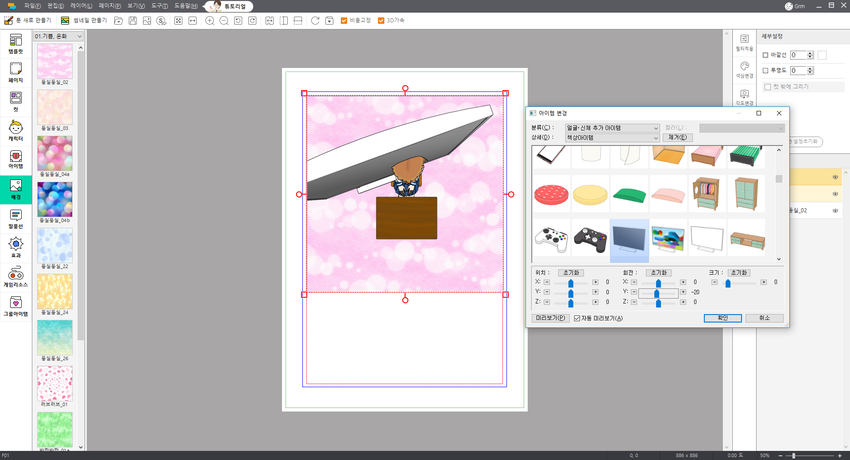The width and height of the screenshot is (850, 460).
Task: Select the black game controller item
Action: tap(590, 239)
